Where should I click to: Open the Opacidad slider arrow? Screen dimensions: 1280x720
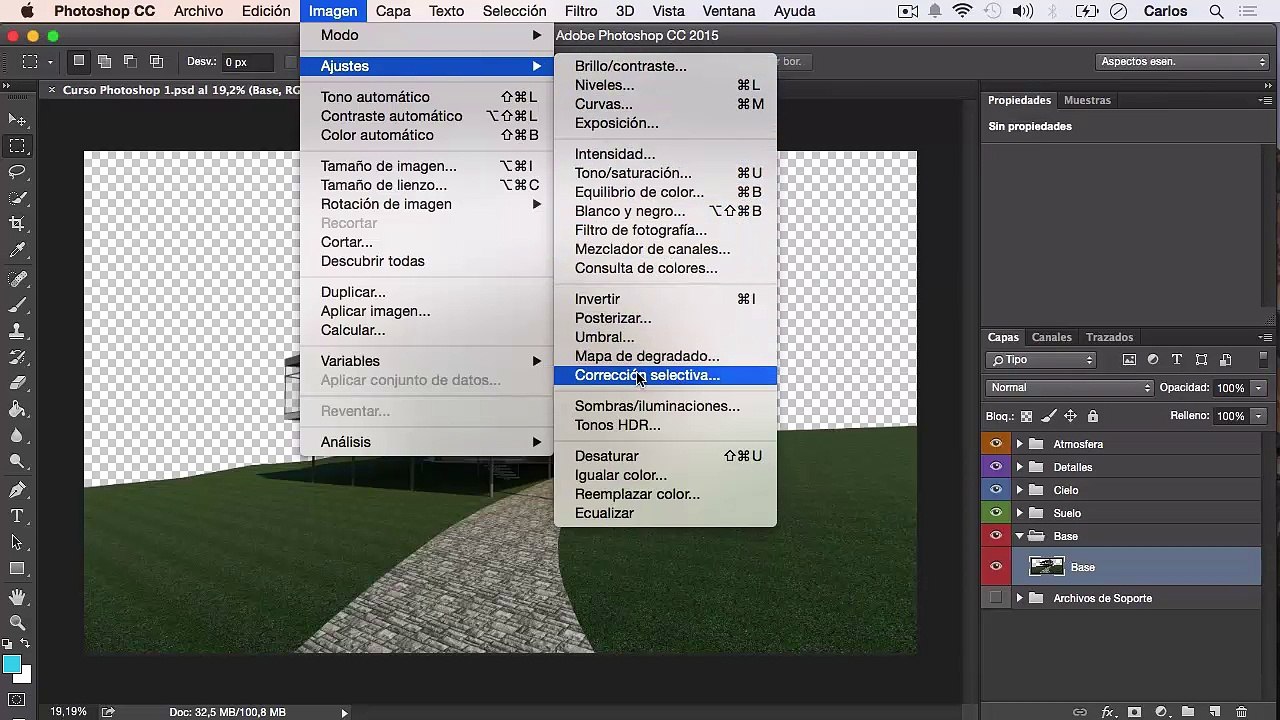point(1259,388)
